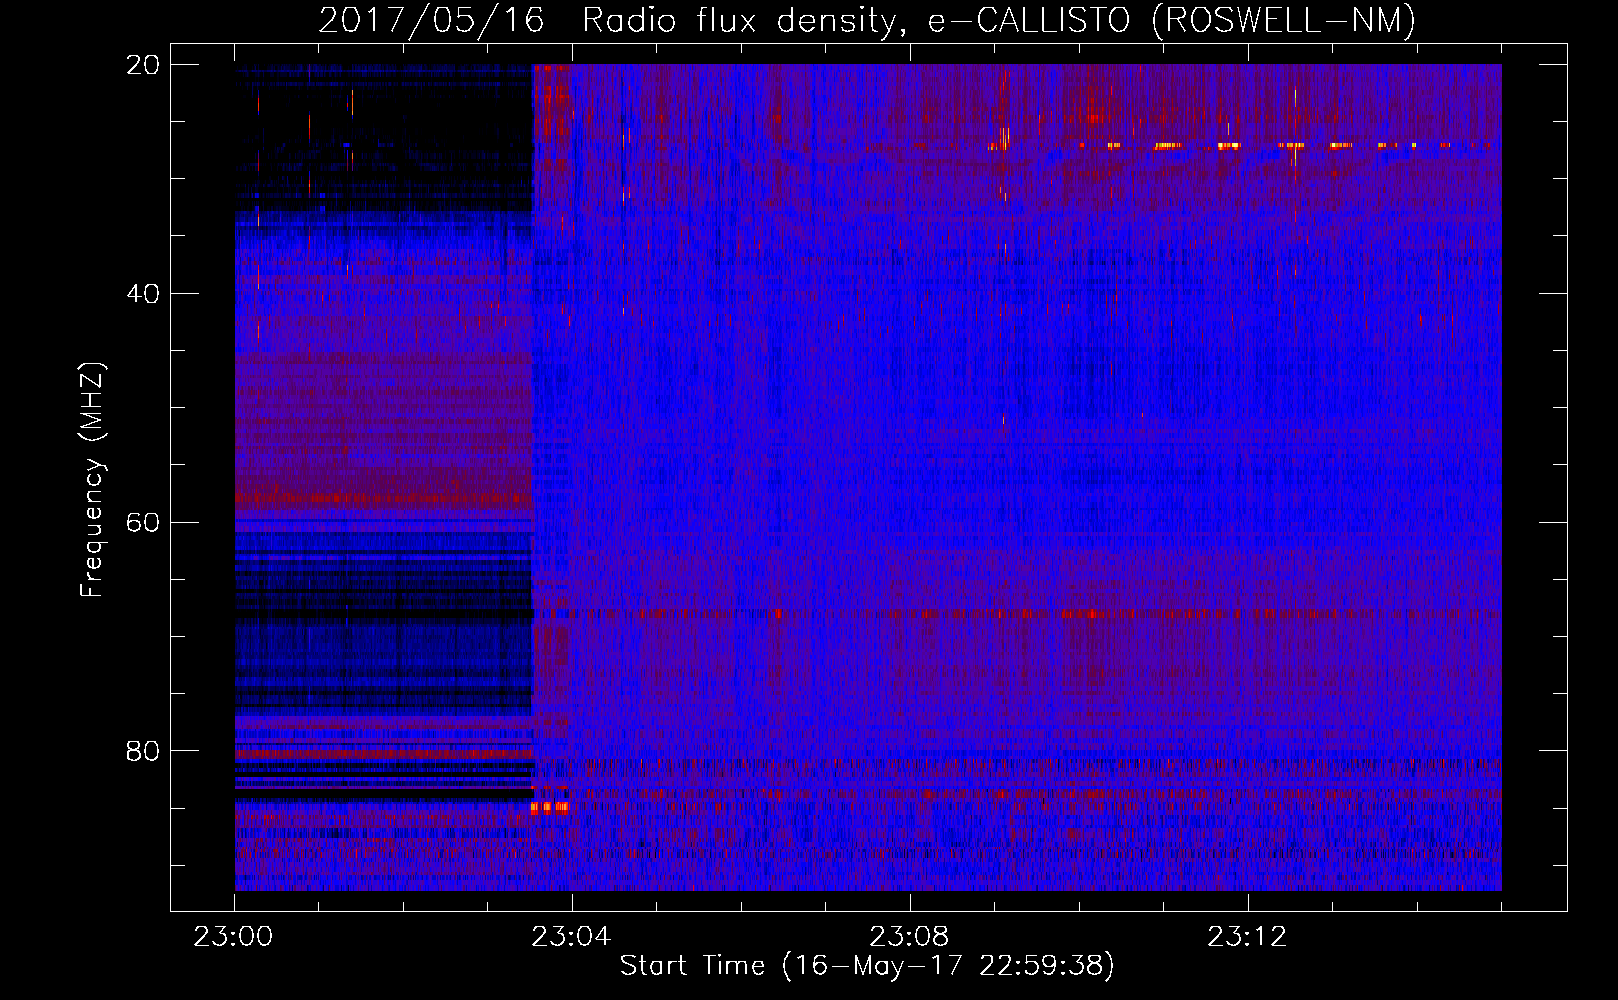Click the '23:00' time tick label
This screenshot has width=1618, height=1000.
[x=234, y=937]
